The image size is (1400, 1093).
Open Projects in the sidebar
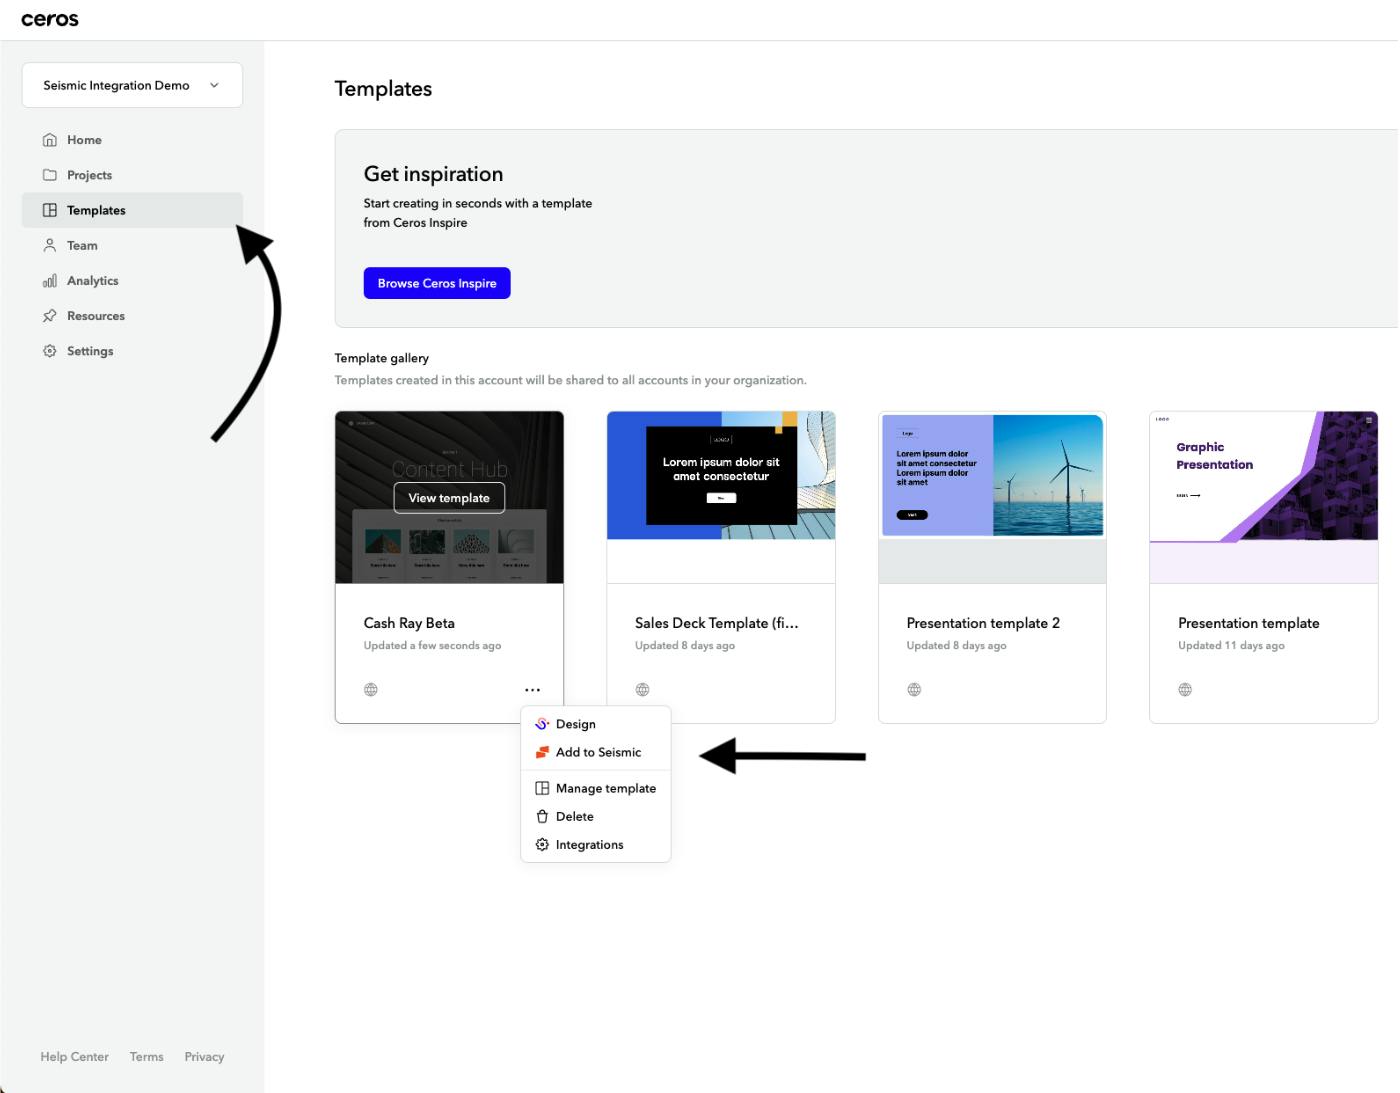pyautogui.click(x=132, y=175)
